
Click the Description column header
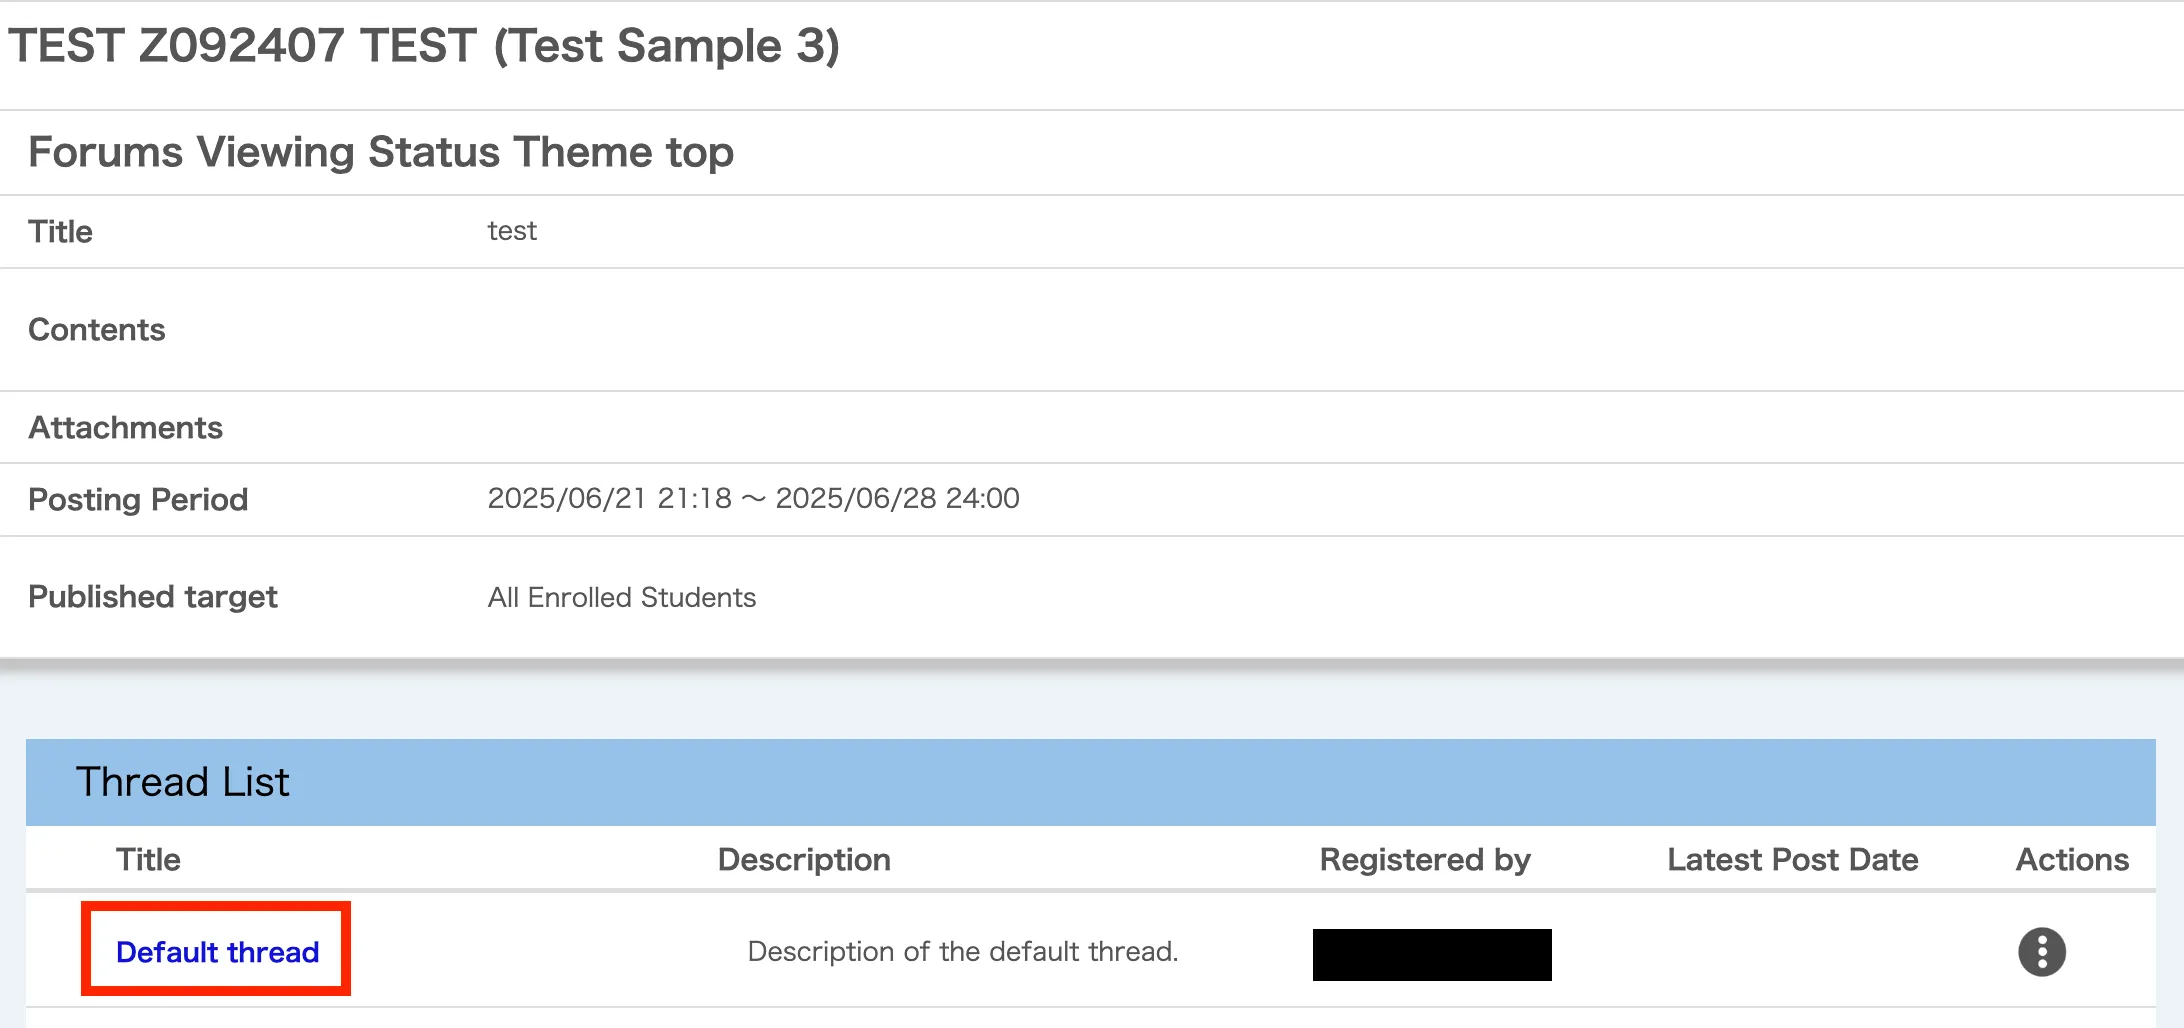[804, 860]
